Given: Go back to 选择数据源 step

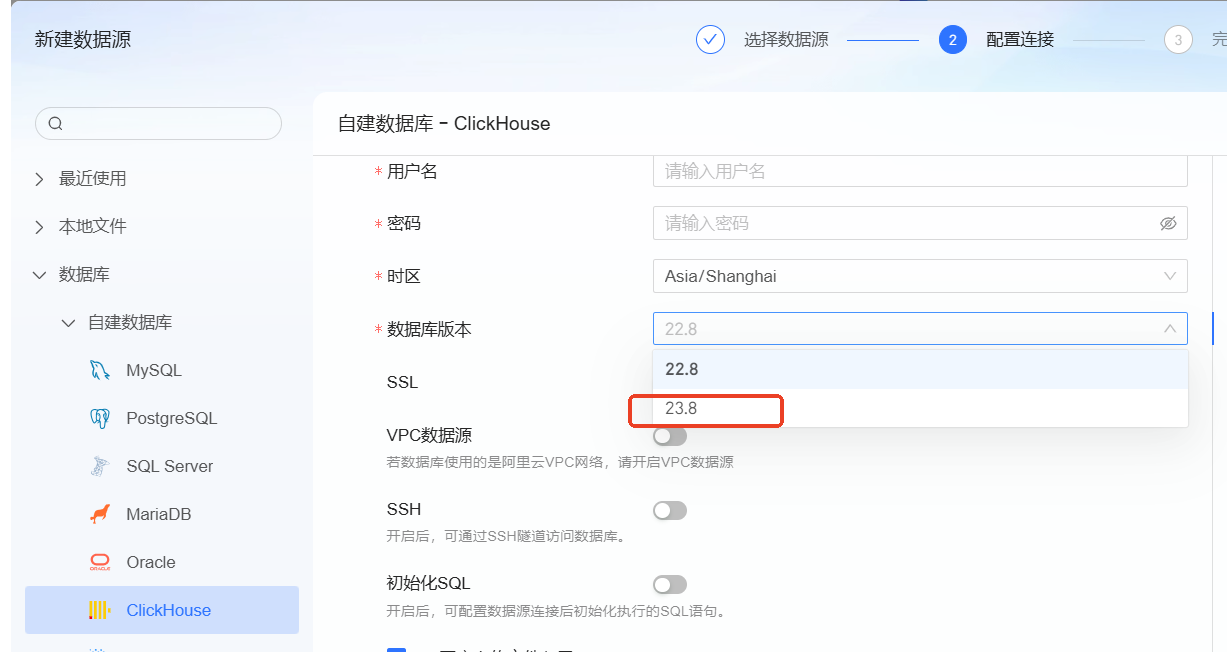Looking at the screenshot, I should [785, 40].
